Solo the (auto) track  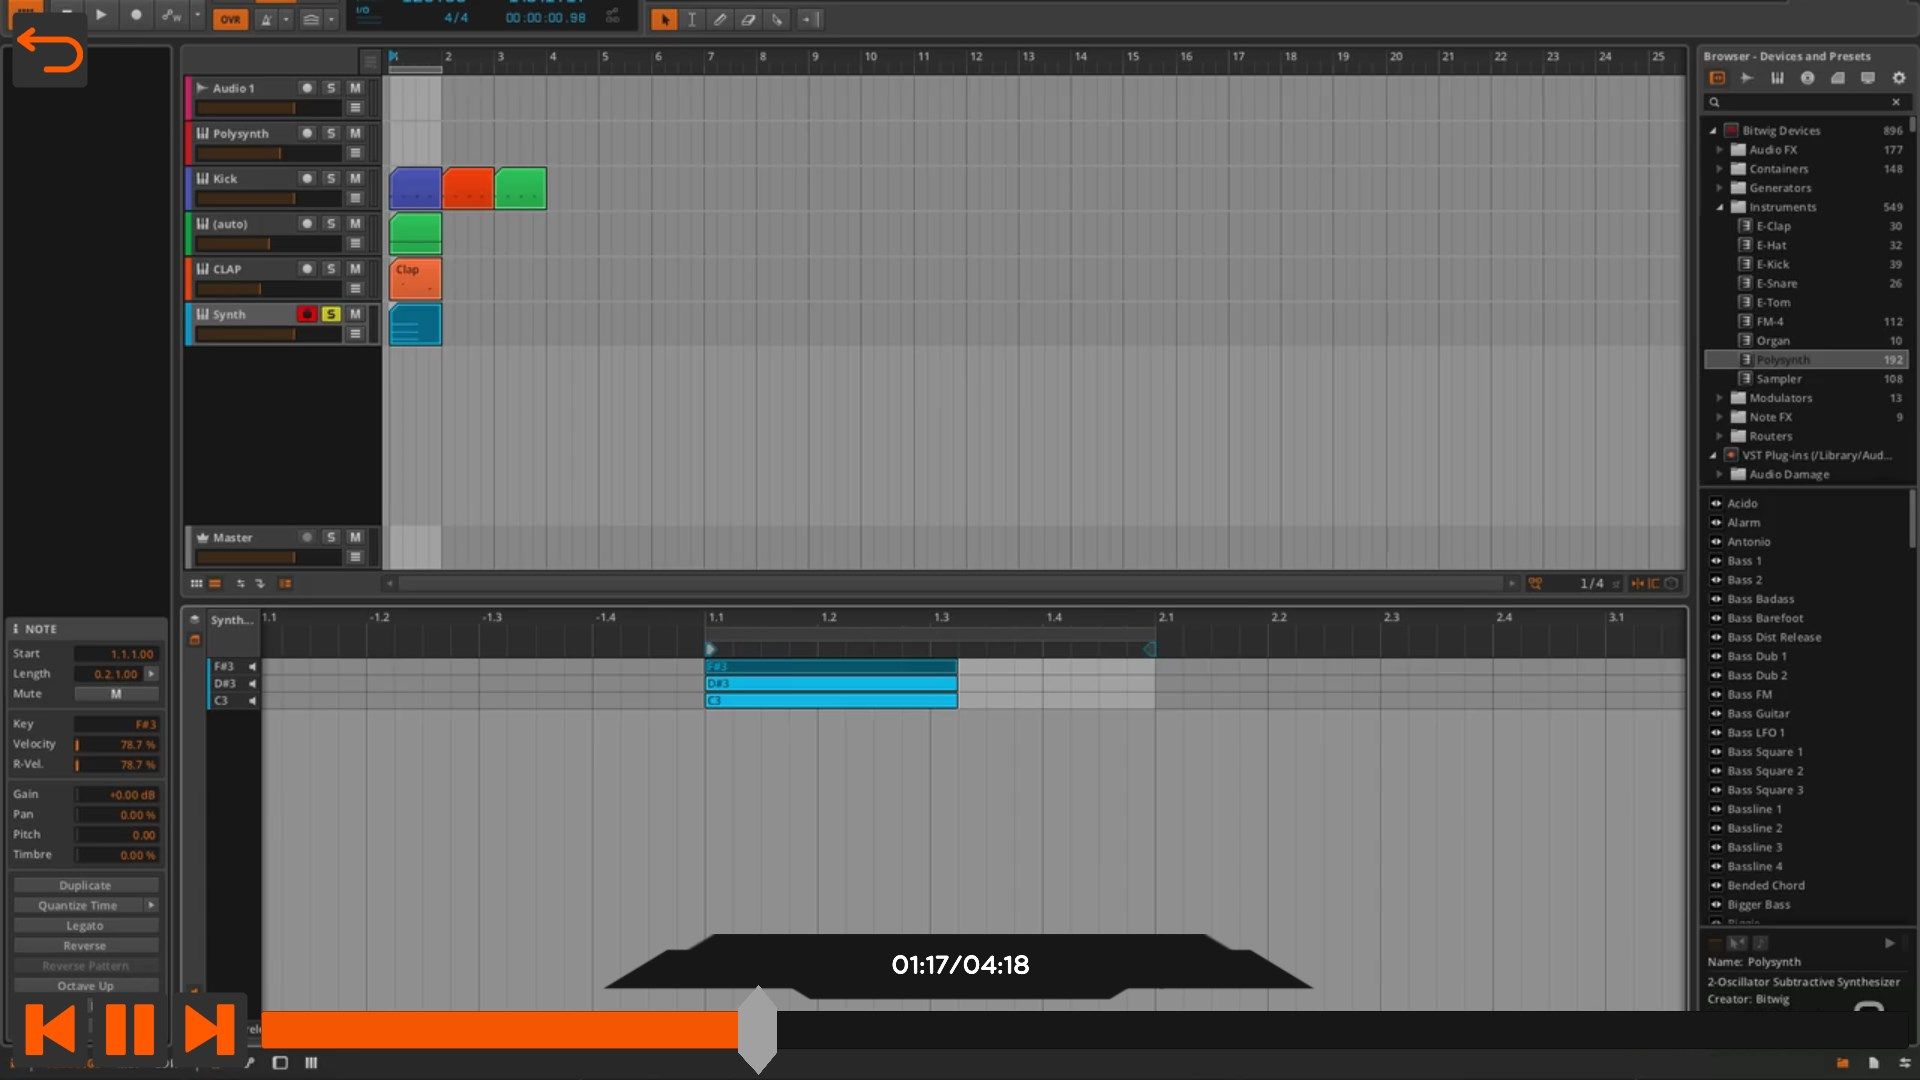click(x=331, y=224)
